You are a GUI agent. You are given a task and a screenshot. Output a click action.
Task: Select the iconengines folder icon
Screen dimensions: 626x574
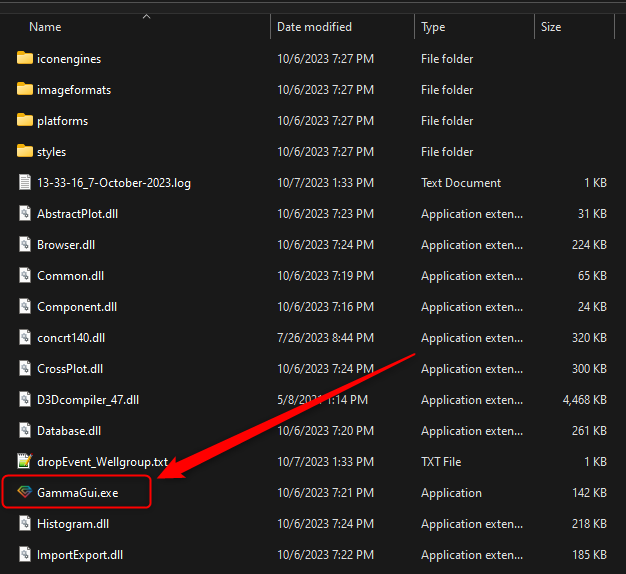[25, 58]
